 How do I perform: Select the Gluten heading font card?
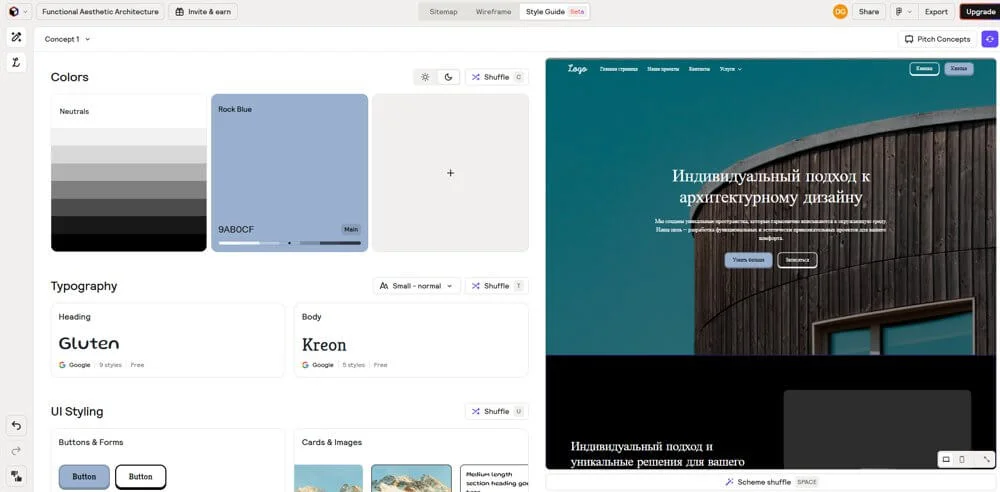pos(168,340)
